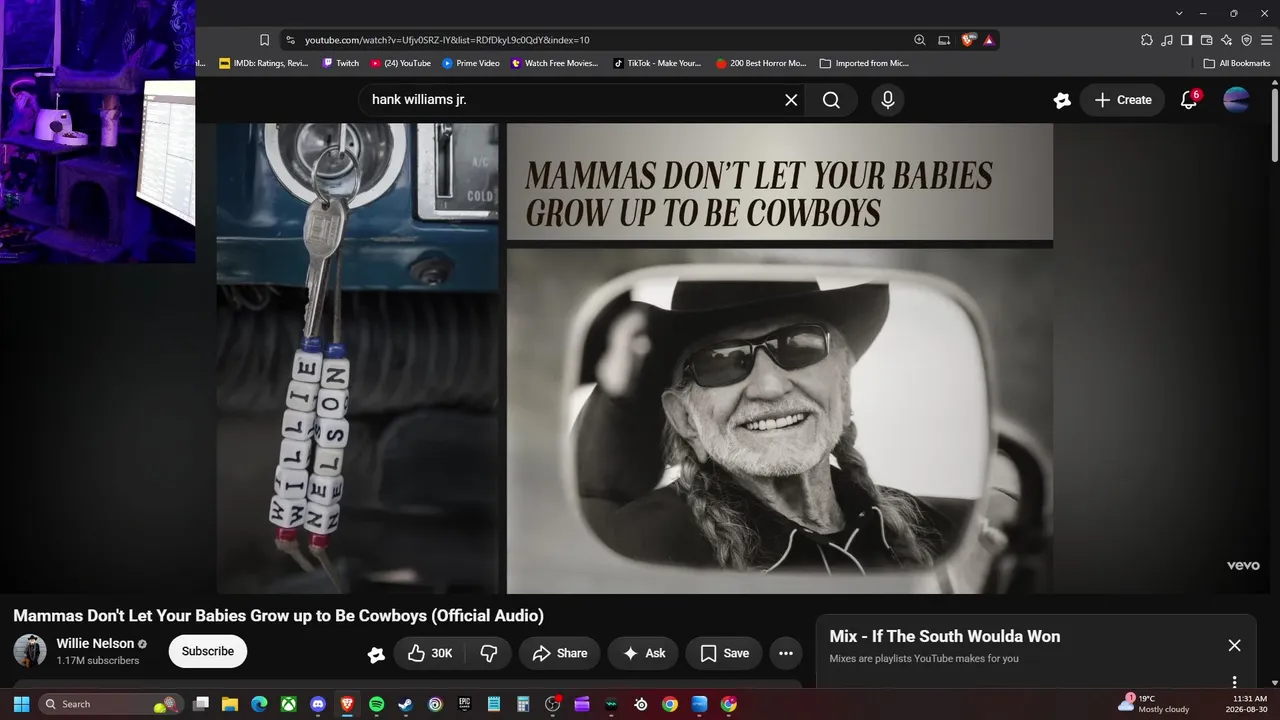The image size is (1280, 720).
Task: Open YouTube notifications bell
Action: [1189, 100]
